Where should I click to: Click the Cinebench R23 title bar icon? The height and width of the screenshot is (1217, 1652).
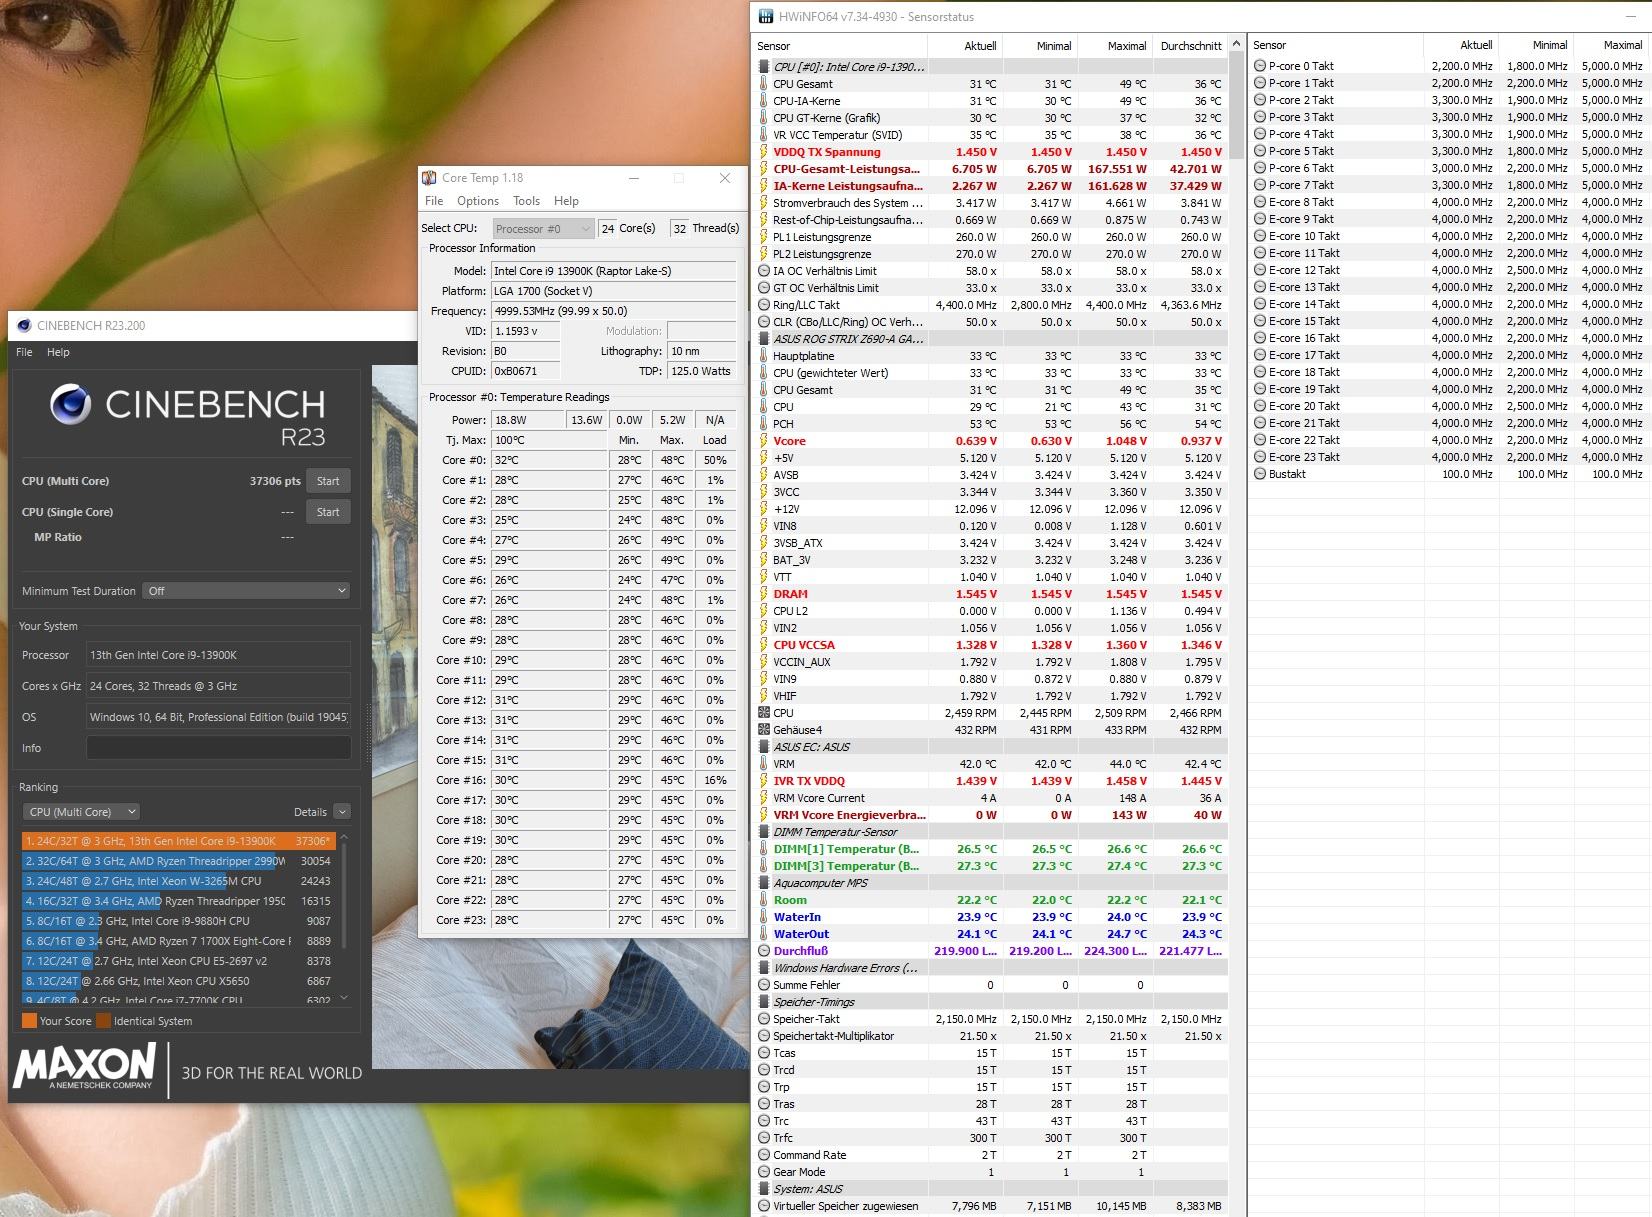(x=23, y=325)
